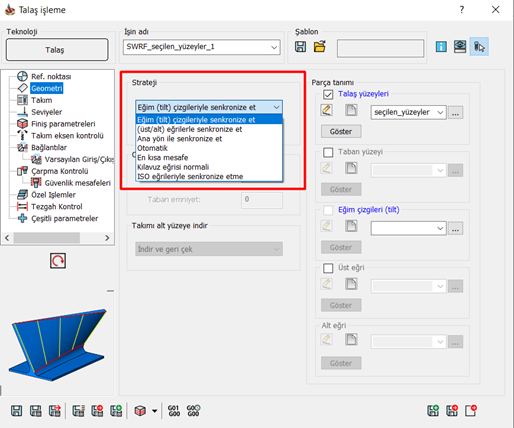
Task: Open the seçilen_yüzeyler dropdown
Action: [x=408, y=112]
